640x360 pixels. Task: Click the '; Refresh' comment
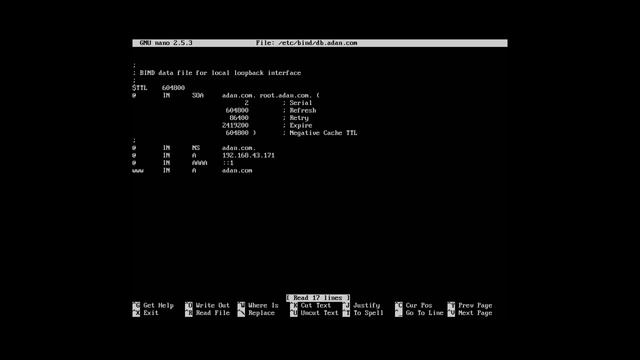[299, 110]
